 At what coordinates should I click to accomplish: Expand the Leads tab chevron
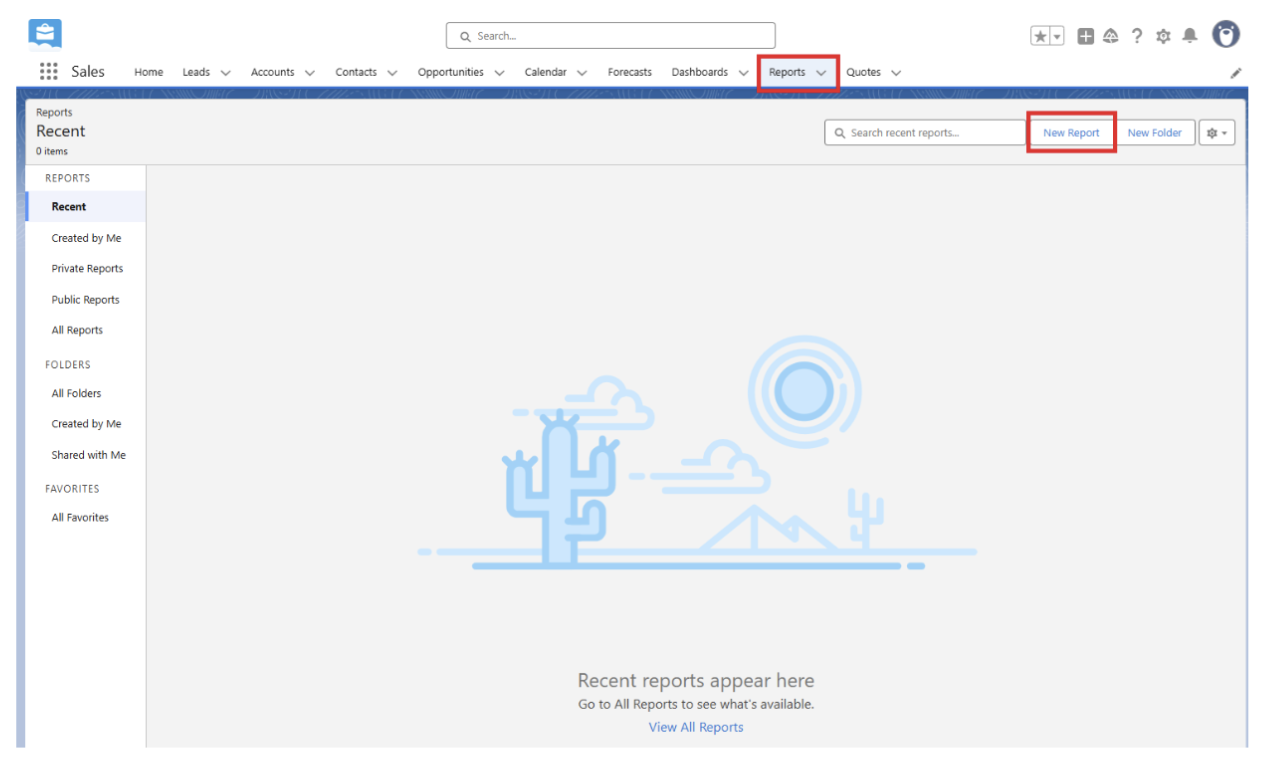225,73
